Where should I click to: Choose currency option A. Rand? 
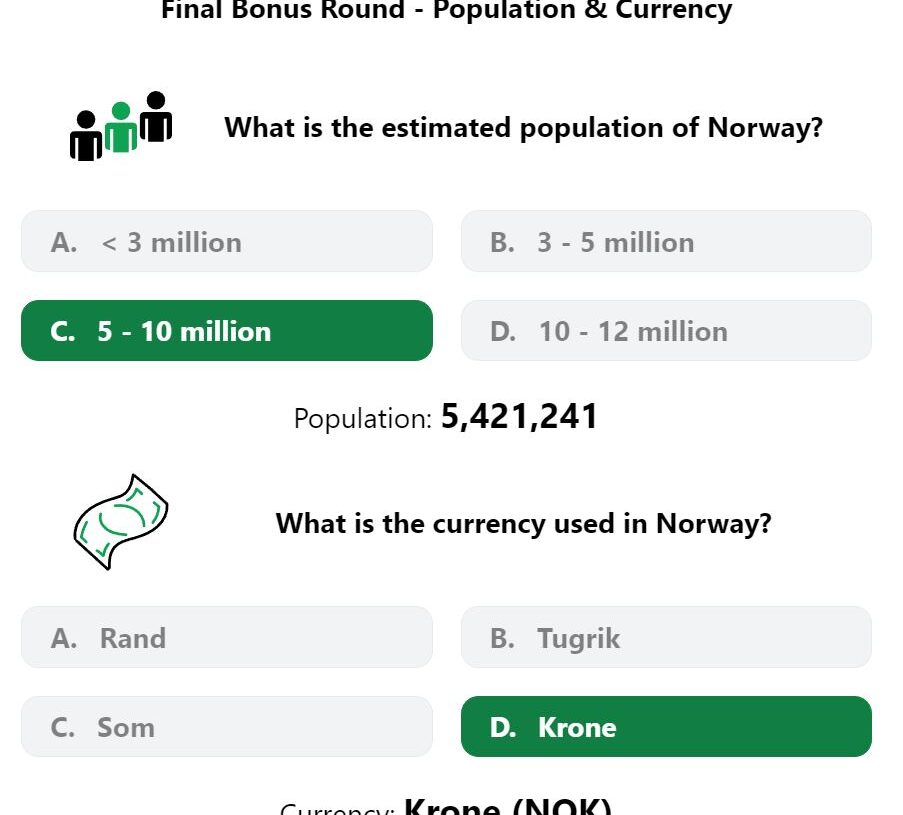point(227,637)
